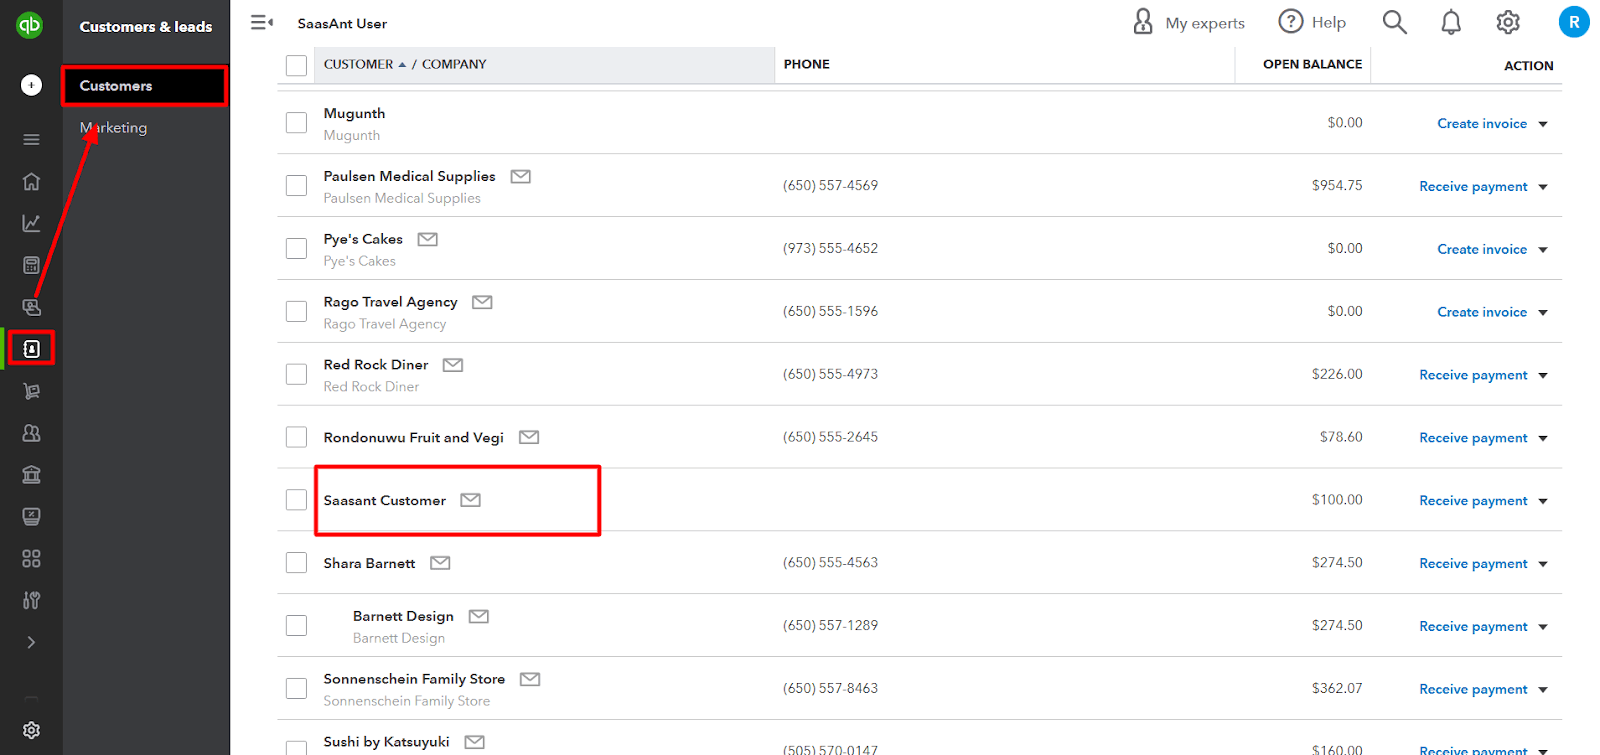
Task: Open action dropdown arrow for Shara Barnett
Action: point(1543,564)
